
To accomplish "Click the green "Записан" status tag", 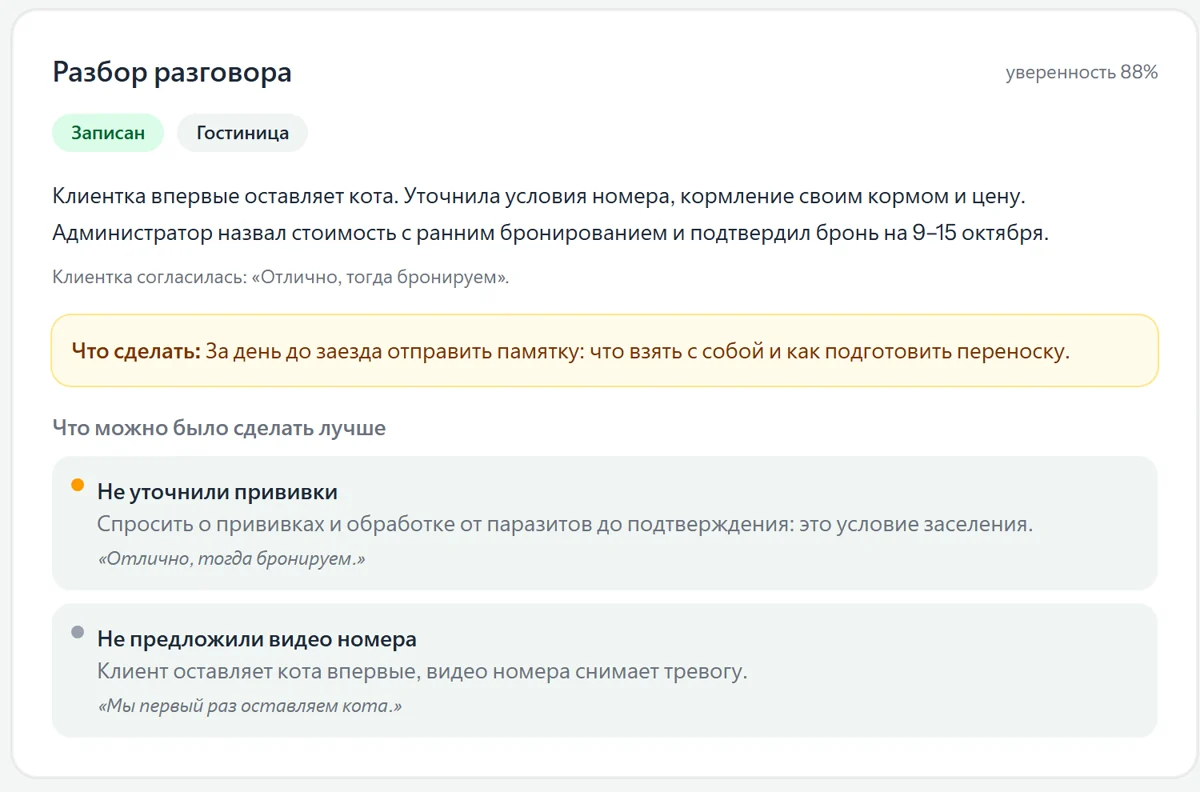I will tap(108, 133).
